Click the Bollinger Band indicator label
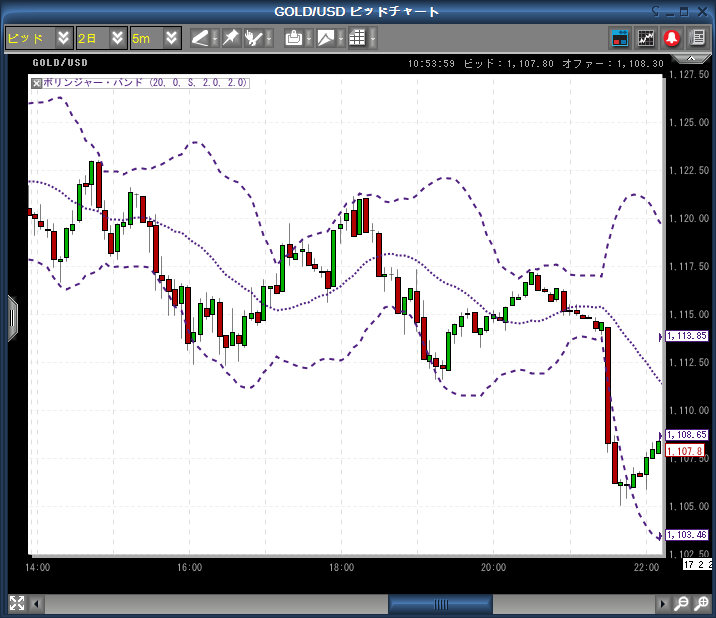The height and width of the screenshot is (618, 716). pos(145,83)
